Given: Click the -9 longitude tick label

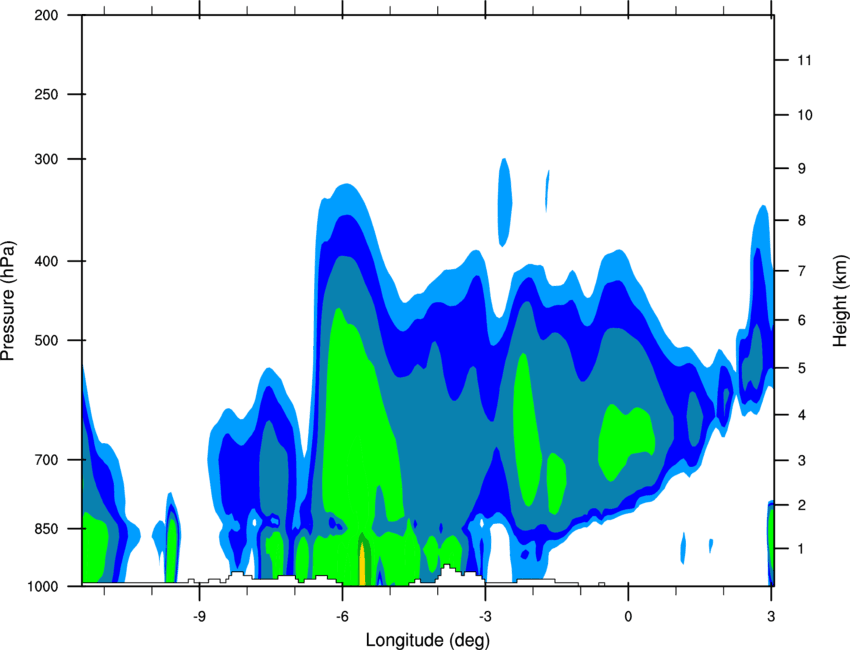Looking at the screenshot, I should pyautogui.click(x=199, y=616).
